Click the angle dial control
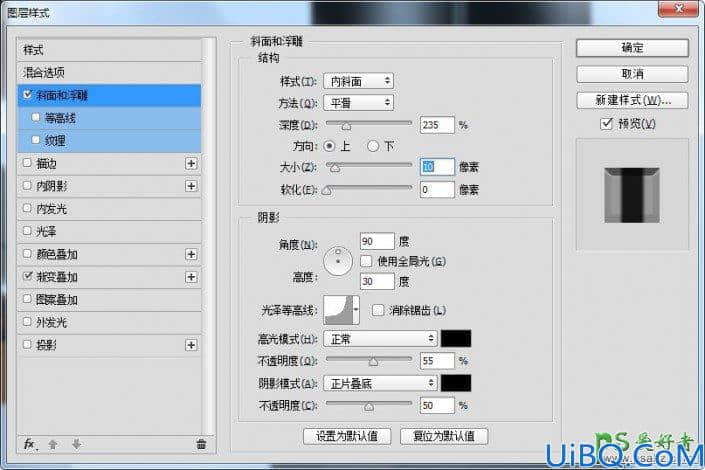705x470 pixels. [338, 260]
